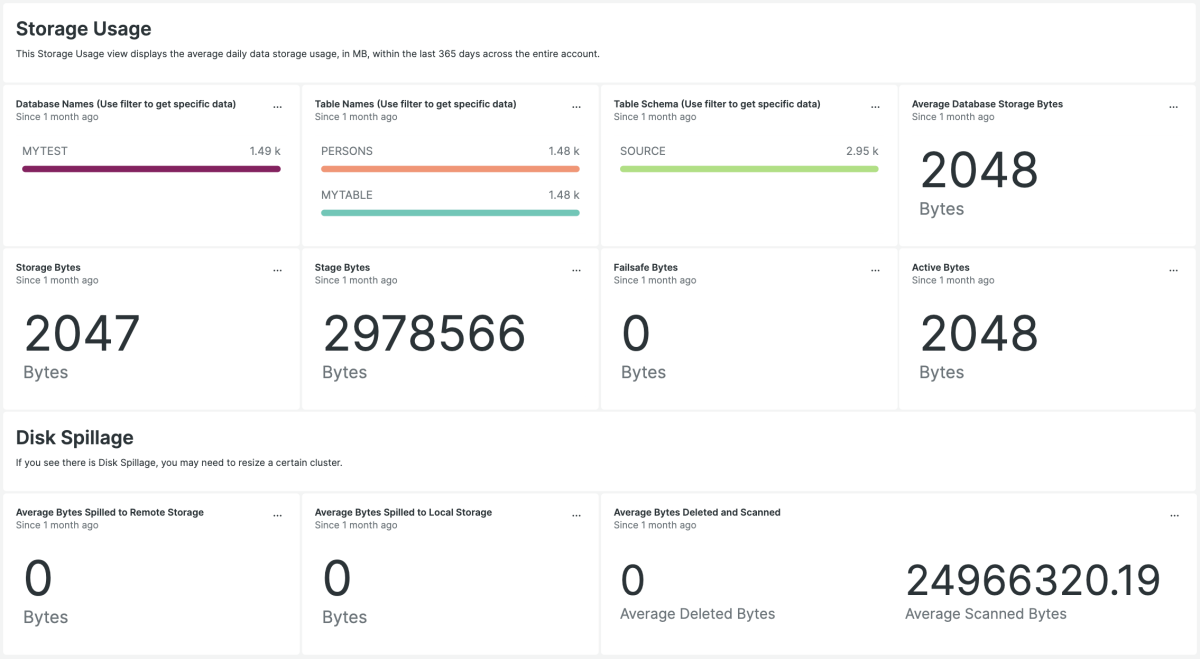Image resolution: width=1200 pixels, height=659 pixels.
Task: Click the SOURCE schema green bar
Action: click(x=749, y=169)
